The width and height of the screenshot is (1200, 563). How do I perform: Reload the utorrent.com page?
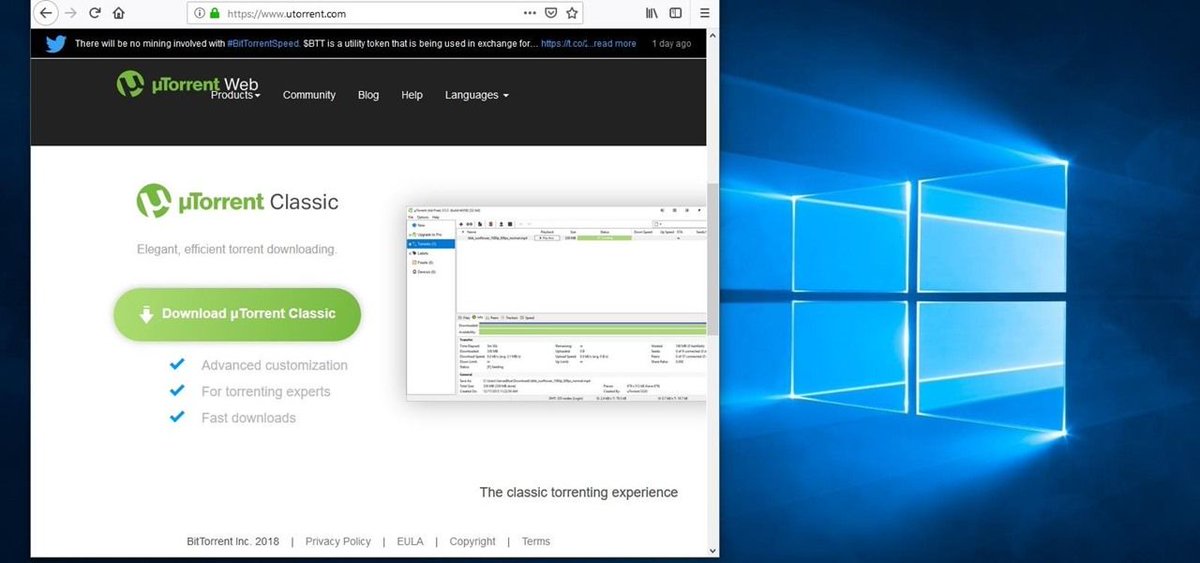pos(95,14)
